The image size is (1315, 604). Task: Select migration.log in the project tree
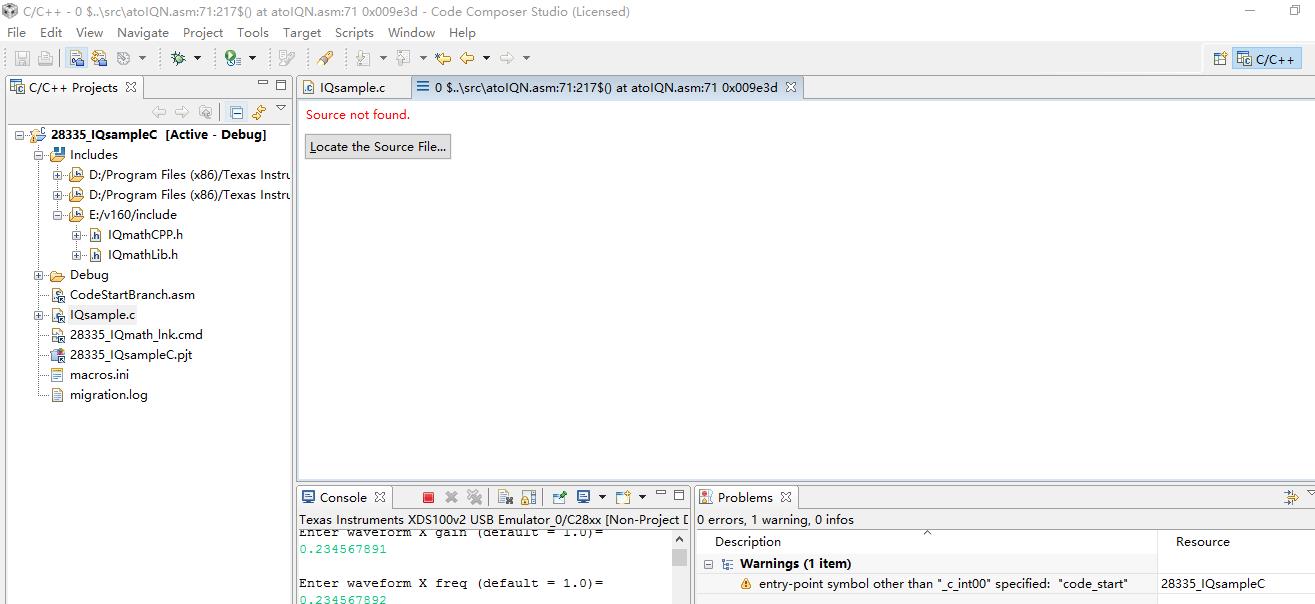[x=108, y=395]
